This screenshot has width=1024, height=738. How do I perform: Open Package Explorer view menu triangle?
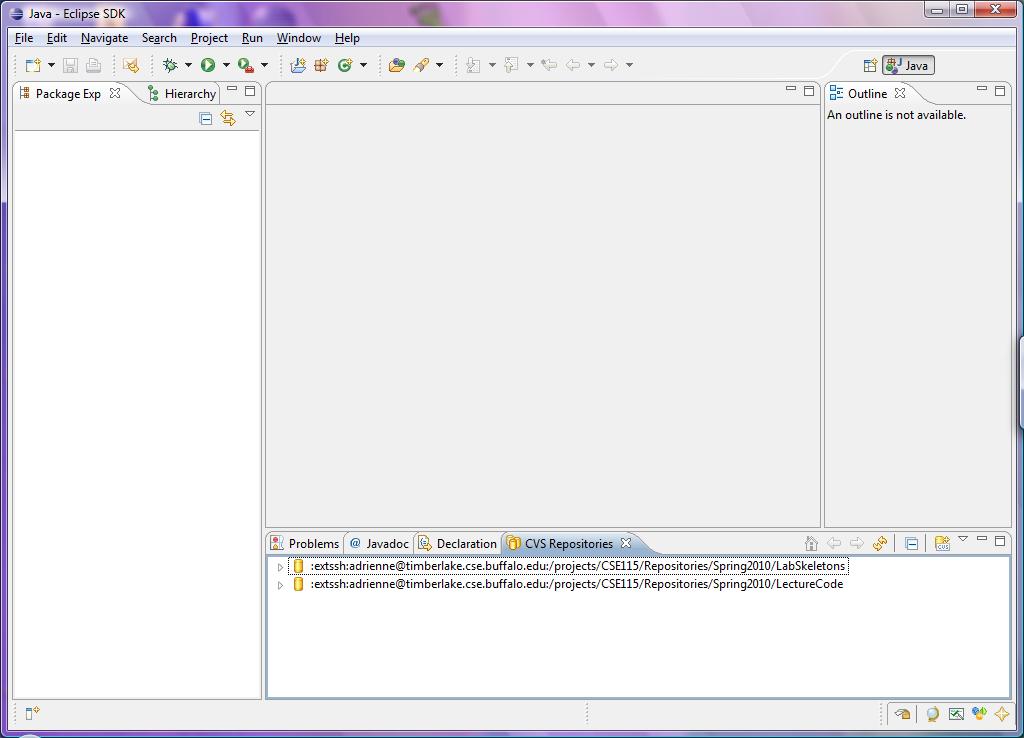pos(250,114)
